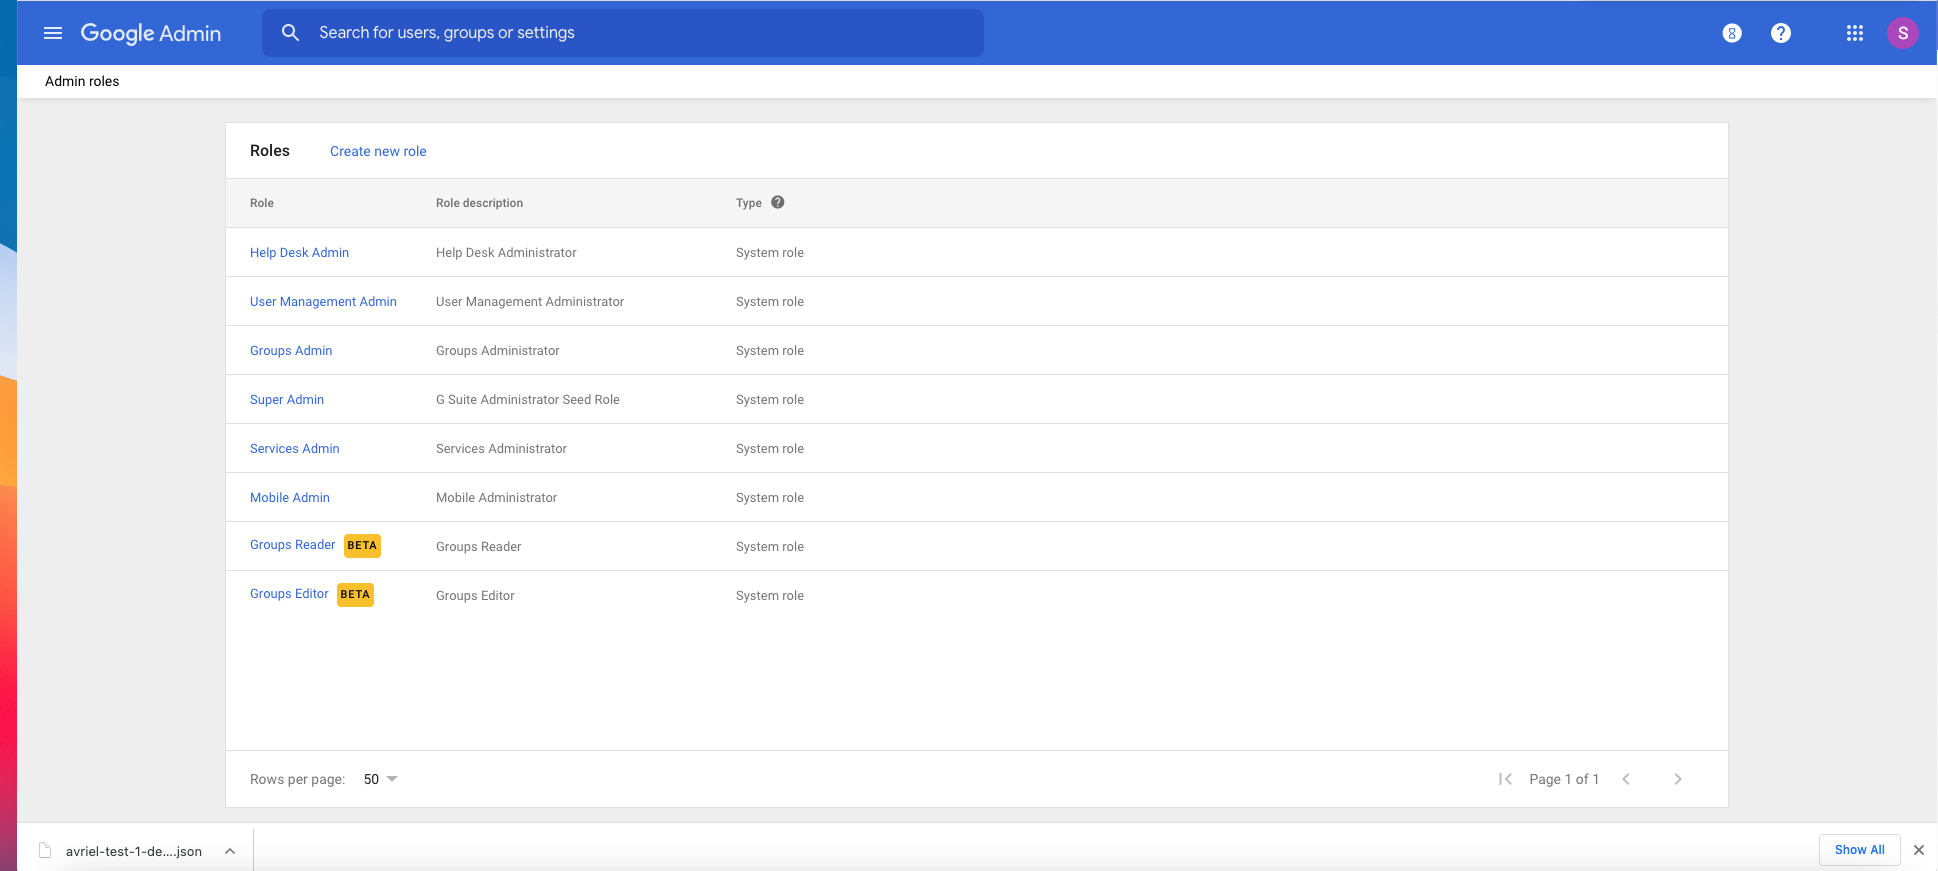
Task: Click the avriel-test-1 json file name
Action: click(x=134, y=851)
